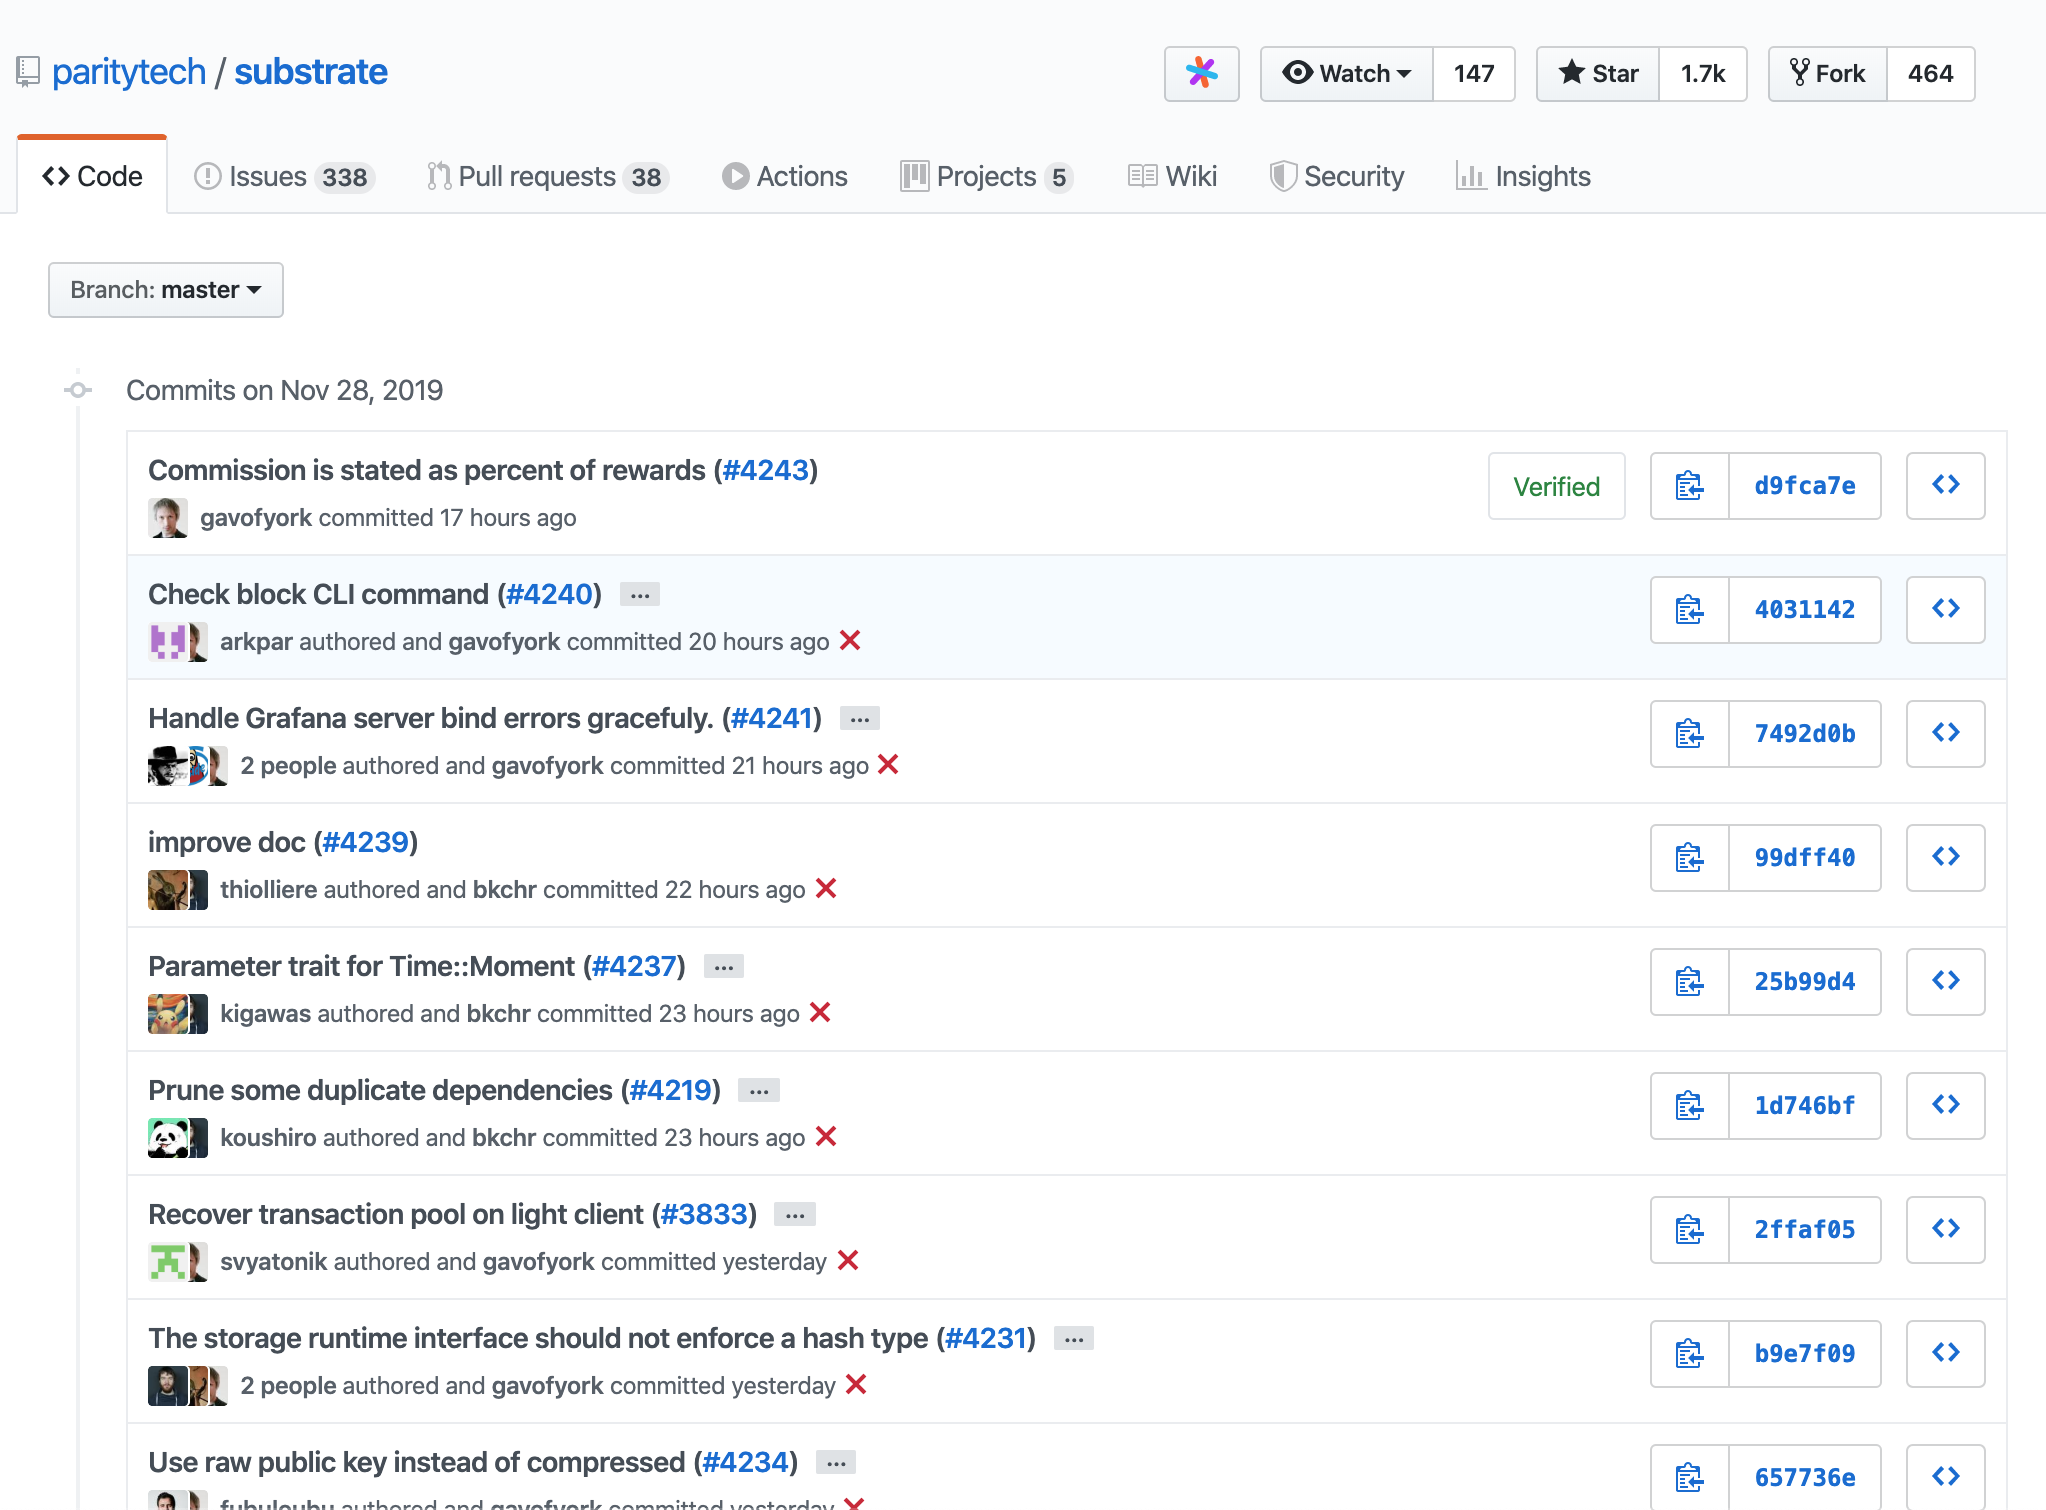Copy full SHA for commit 99dff40
This screenshot has width=2046, height=1510.
(1689, 858)
